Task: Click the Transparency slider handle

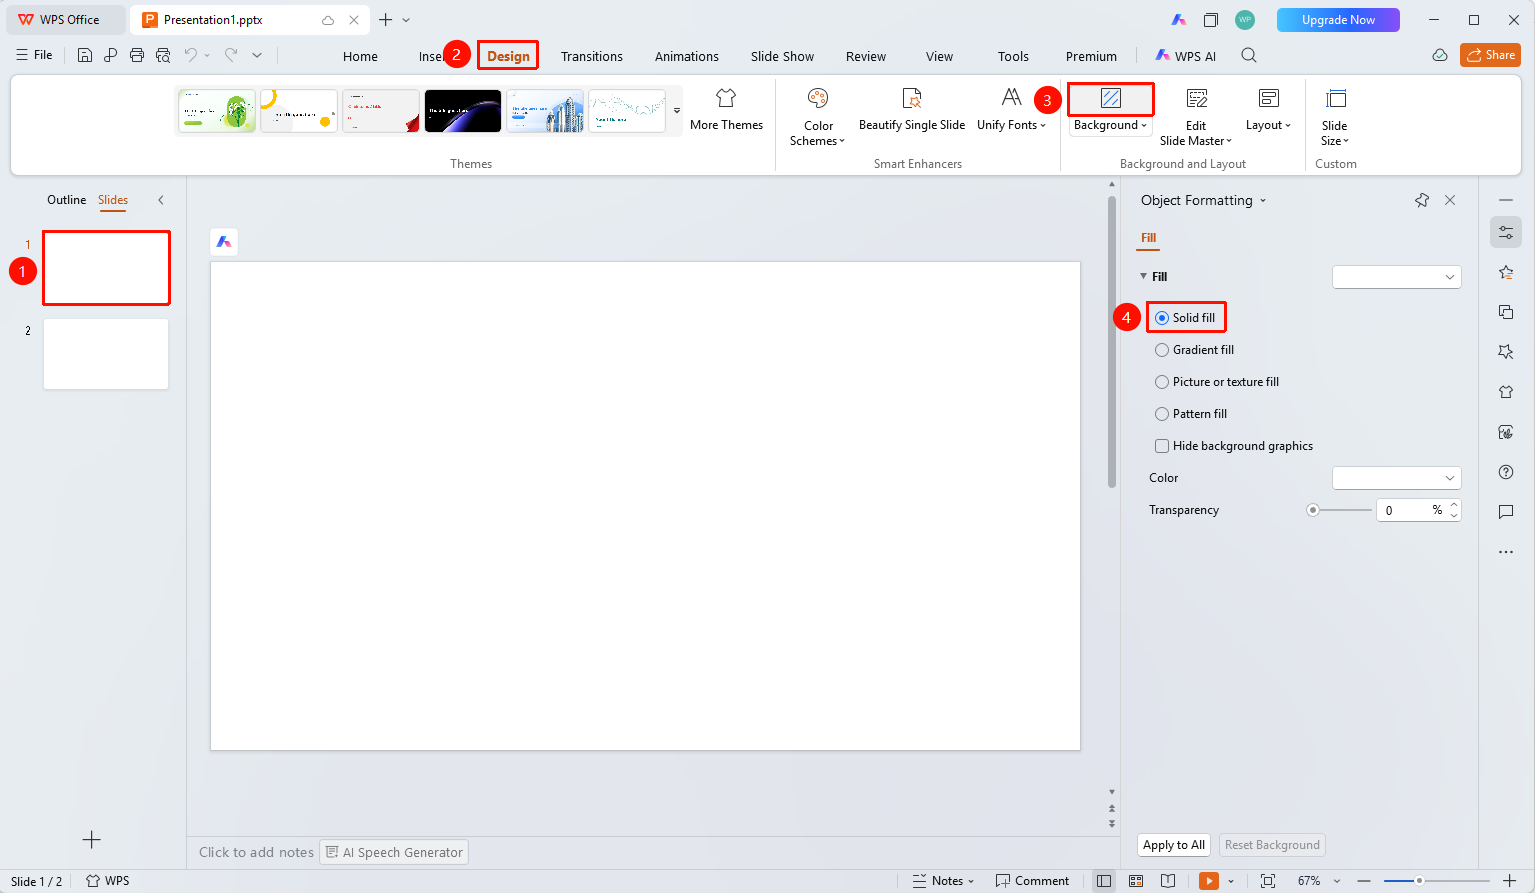Action: click(x=1313, y=510)
